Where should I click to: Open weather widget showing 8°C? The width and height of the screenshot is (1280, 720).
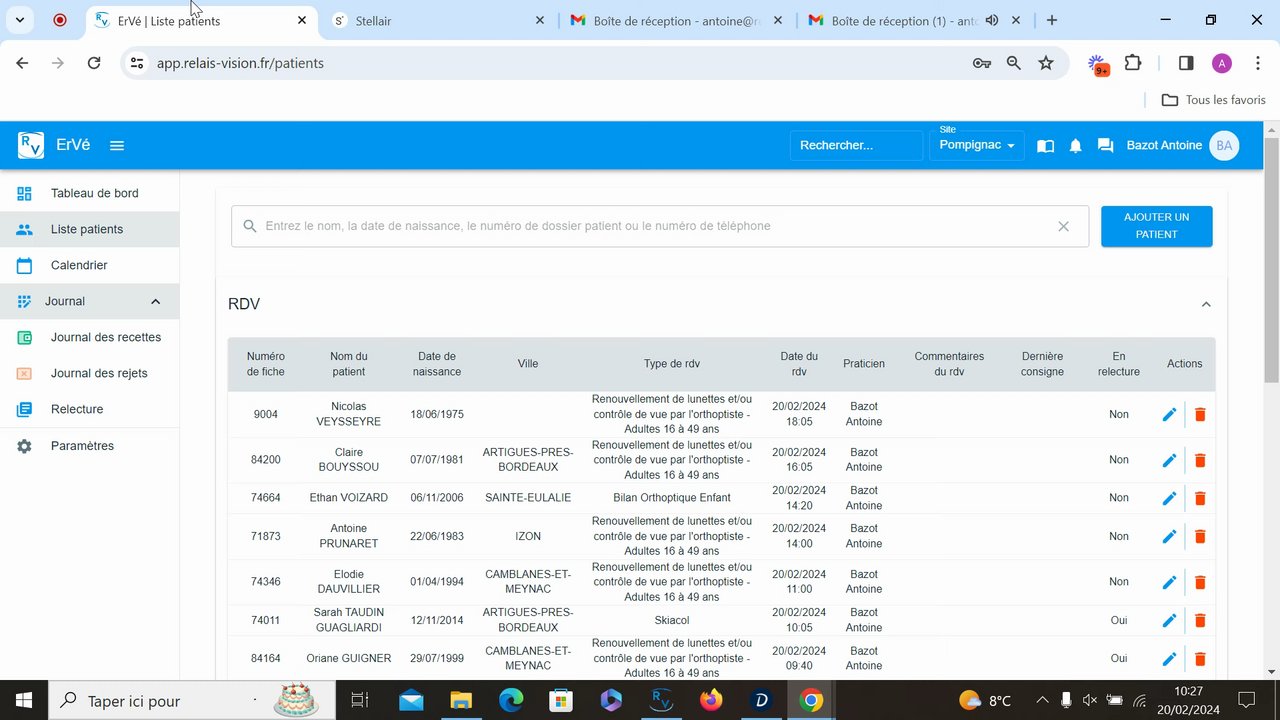985,700
